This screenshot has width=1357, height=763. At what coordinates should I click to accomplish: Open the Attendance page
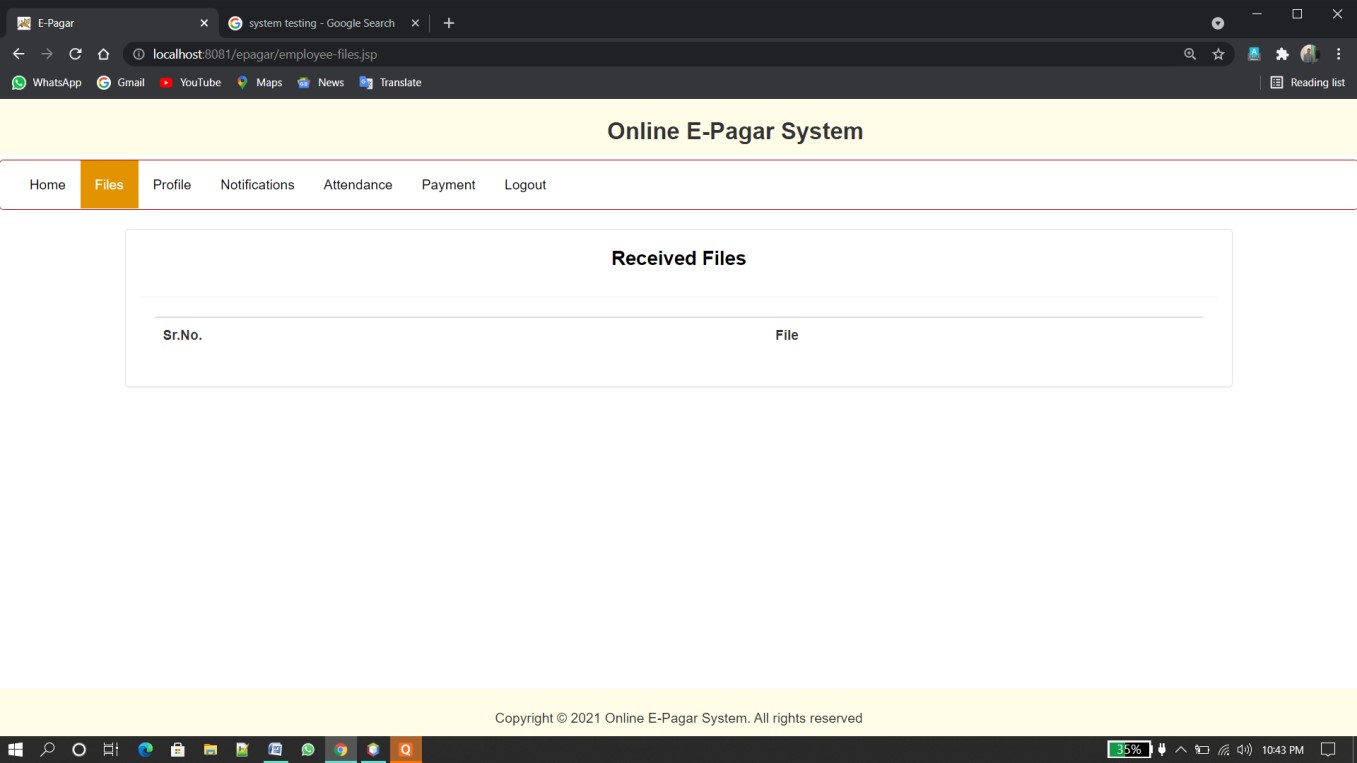pos(357,184)
